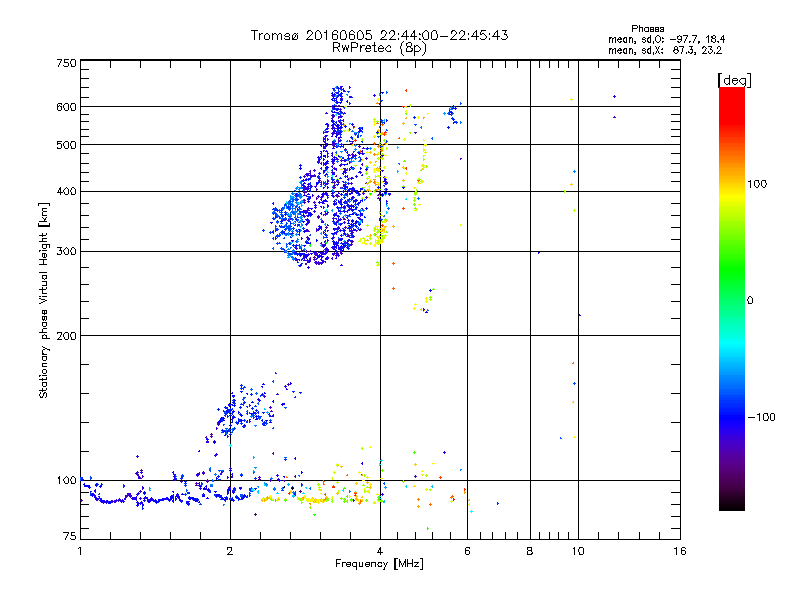
Task: Click the y-axis label '750'
Action: (66, 63)
